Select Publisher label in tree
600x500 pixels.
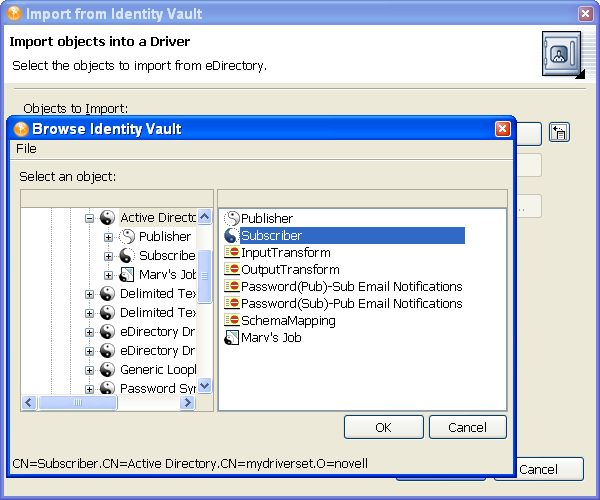point(165,237)
